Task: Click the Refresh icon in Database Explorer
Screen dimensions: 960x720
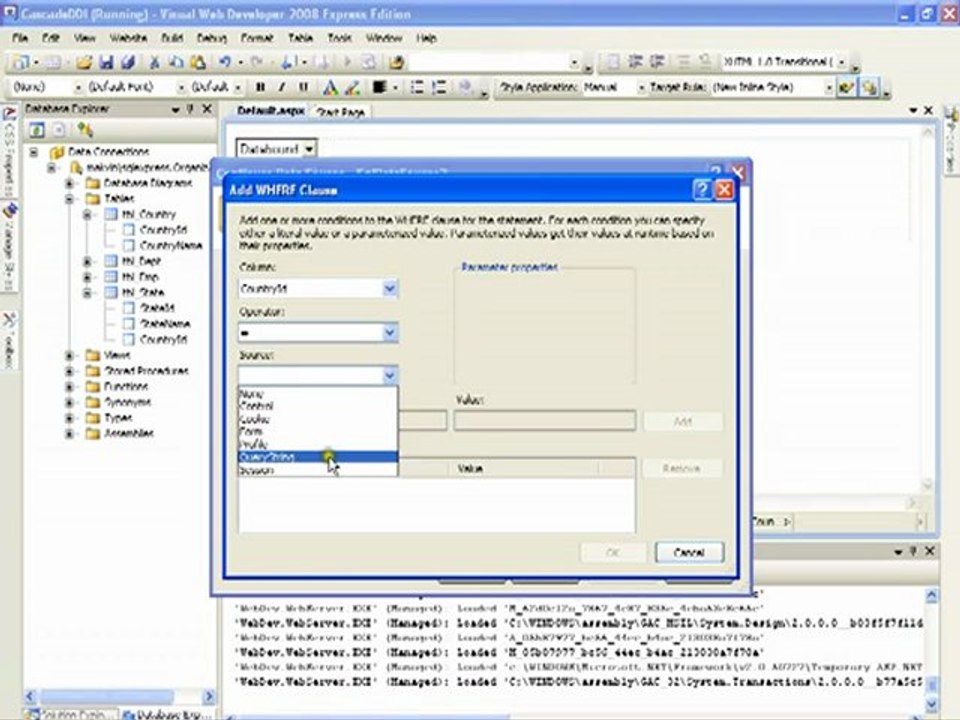Action: [37, 130]
